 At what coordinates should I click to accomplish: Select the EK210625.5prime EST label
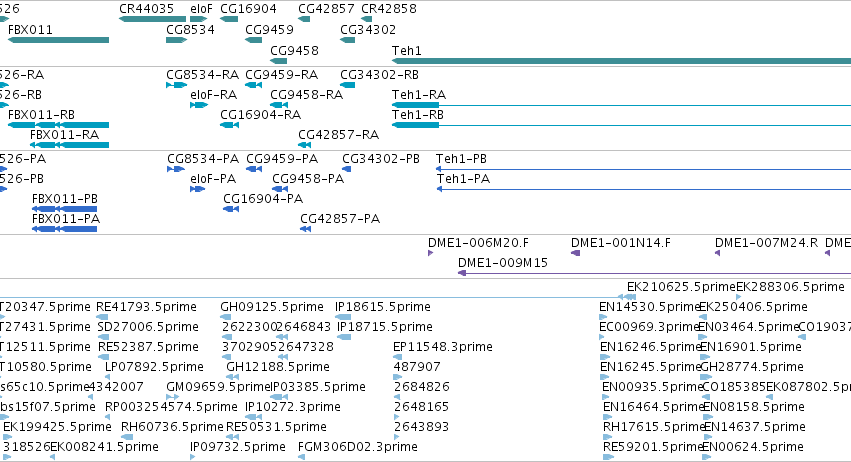click(681, 287)
